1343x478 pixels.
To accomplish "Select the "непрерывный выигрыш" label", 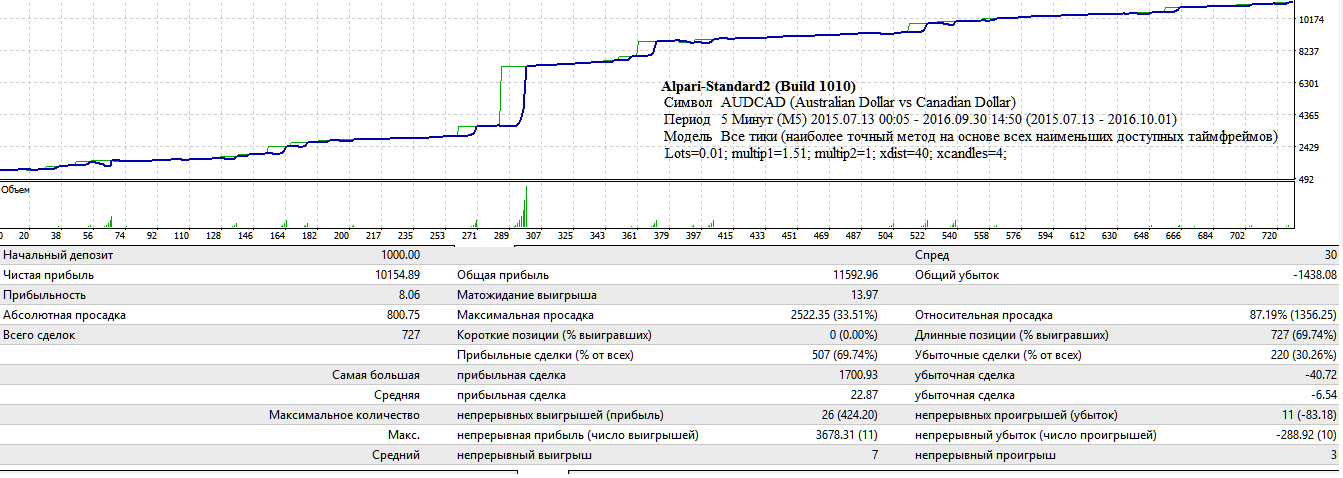I will [x=525, y=455].
